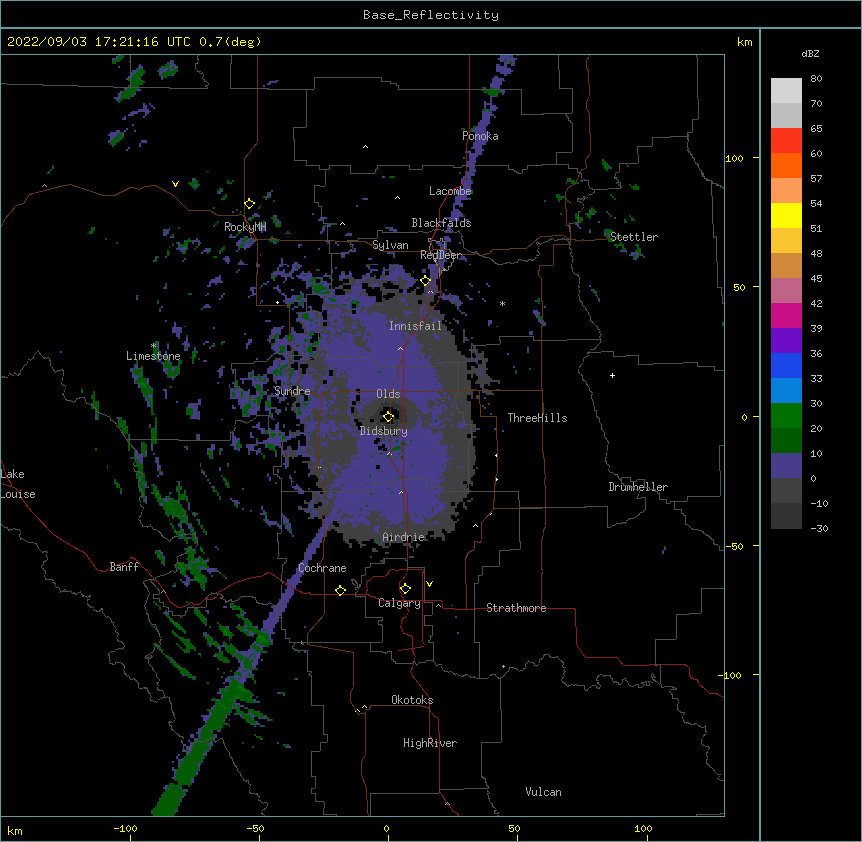The image size is (862, 842).
Task: Click the yellow V marker northeast of Calgary
Action: tap(429, 584)
